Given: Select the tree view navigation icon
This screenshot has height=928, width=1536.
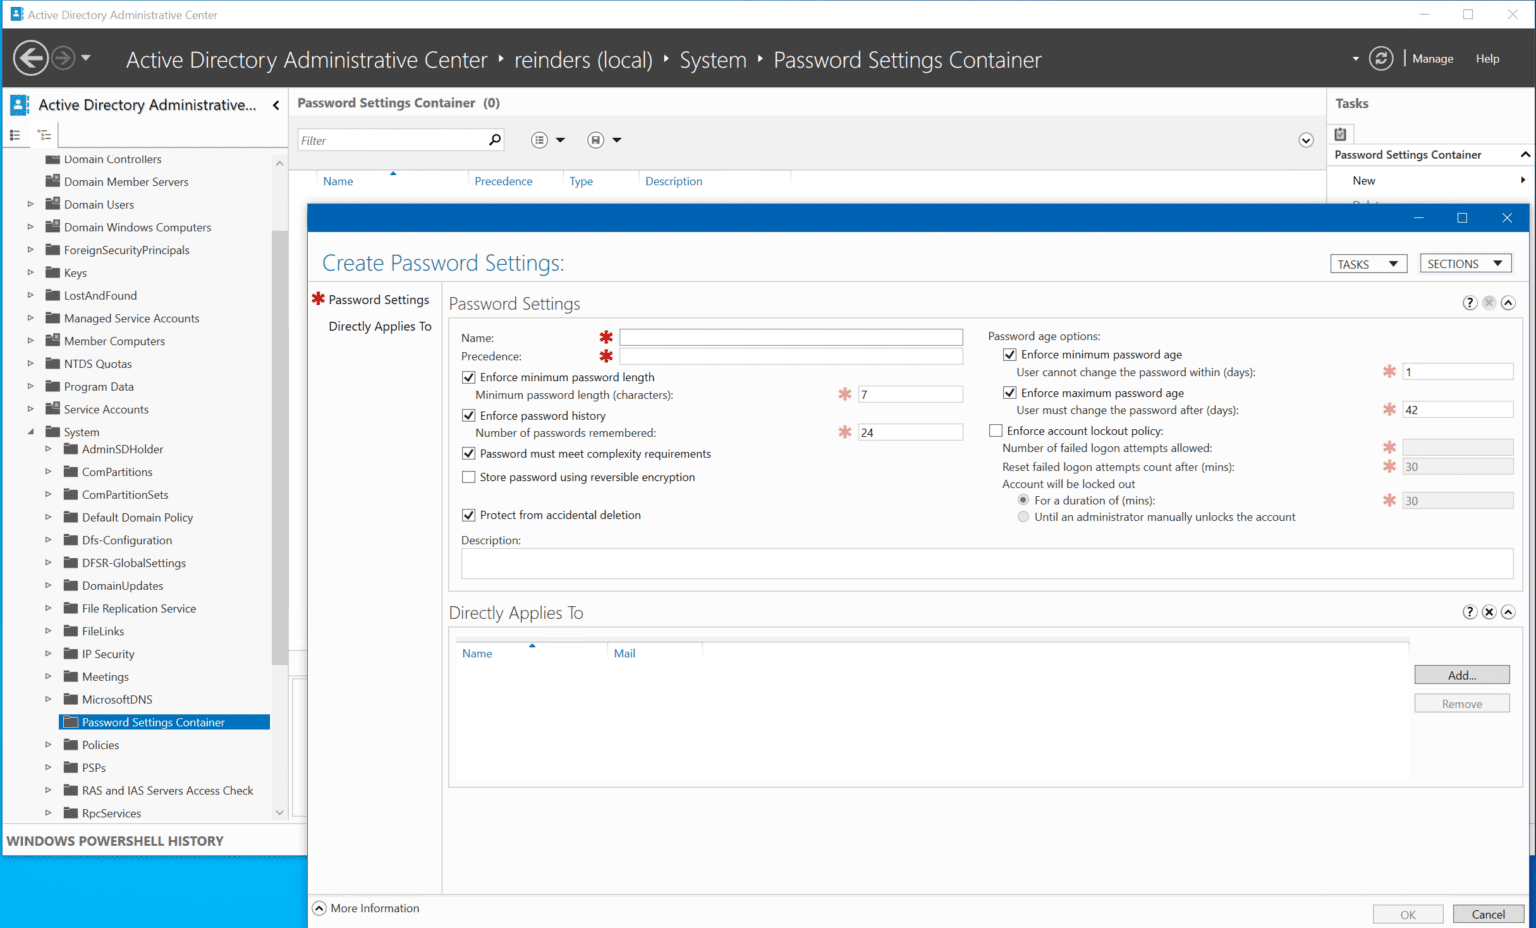Looking at the screenshot, I should [x=44, y=135].
